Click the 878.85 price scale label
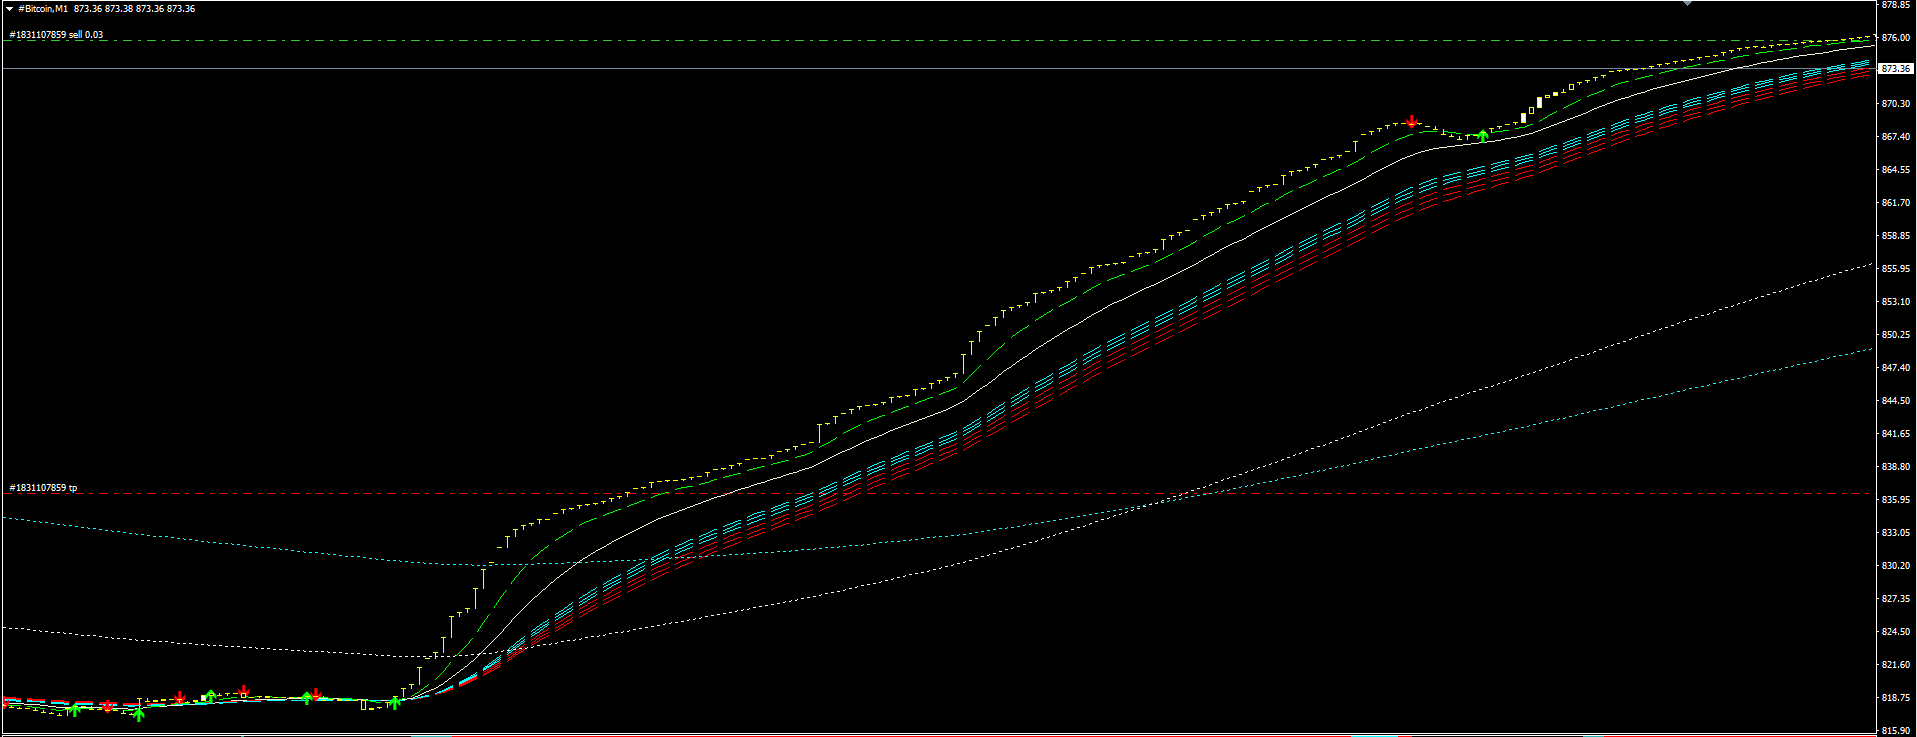Image resolution: width=1917 pixels, height=737 pixels. pyautogui.click(x=1896, y=5)
